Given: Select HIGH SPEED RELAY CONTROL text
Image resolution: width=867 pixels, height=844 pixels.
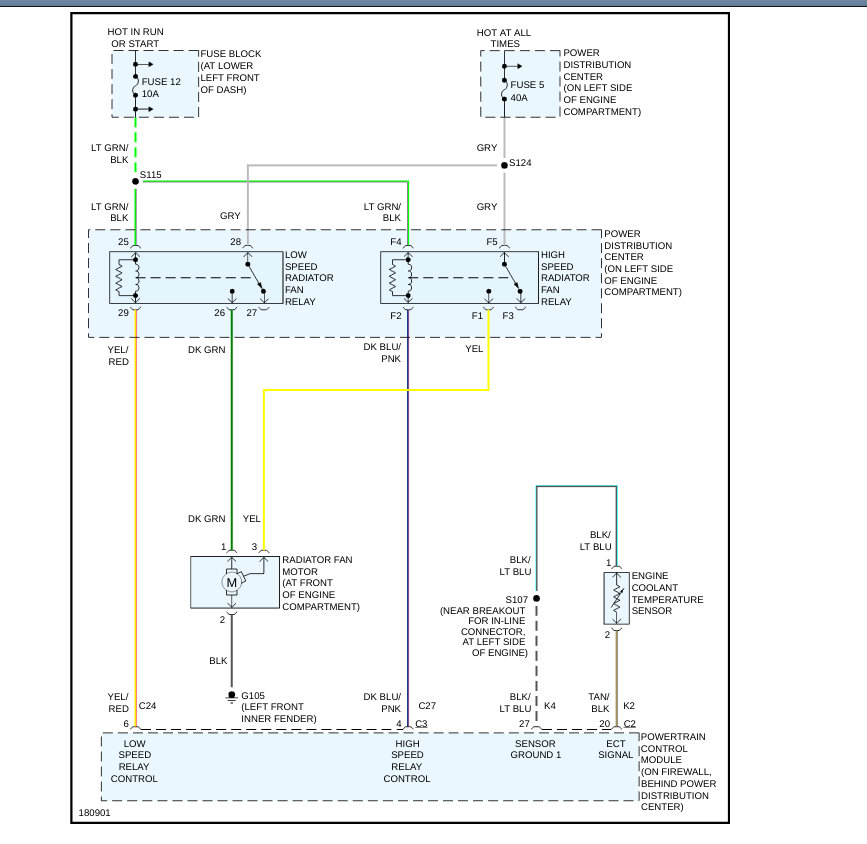Looking at the screenshot, I should coord(406,761).
